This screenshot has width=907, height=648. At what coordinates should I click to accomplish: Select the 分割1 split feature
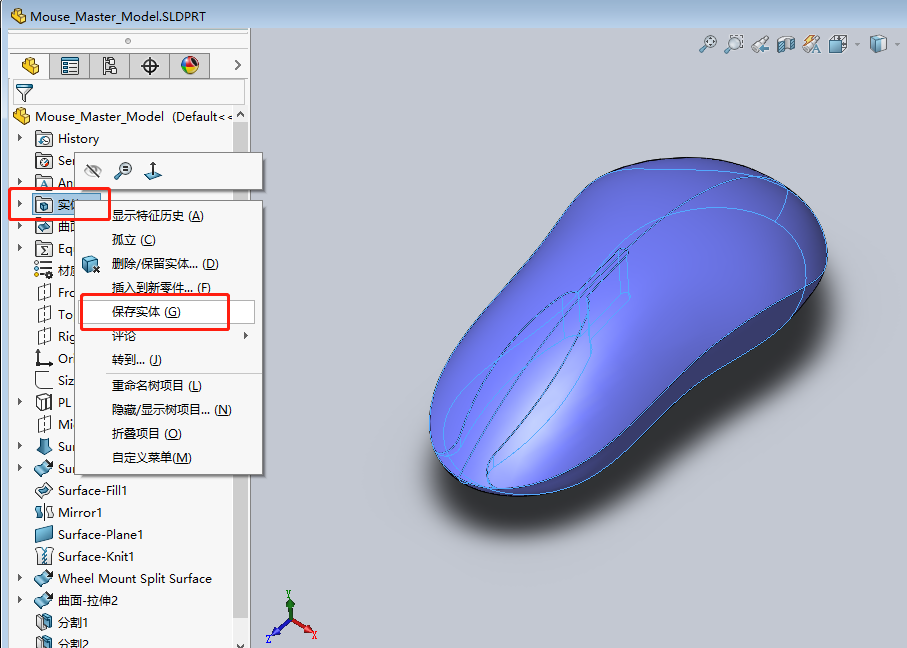pyautogui.click(x=73, y=623)
